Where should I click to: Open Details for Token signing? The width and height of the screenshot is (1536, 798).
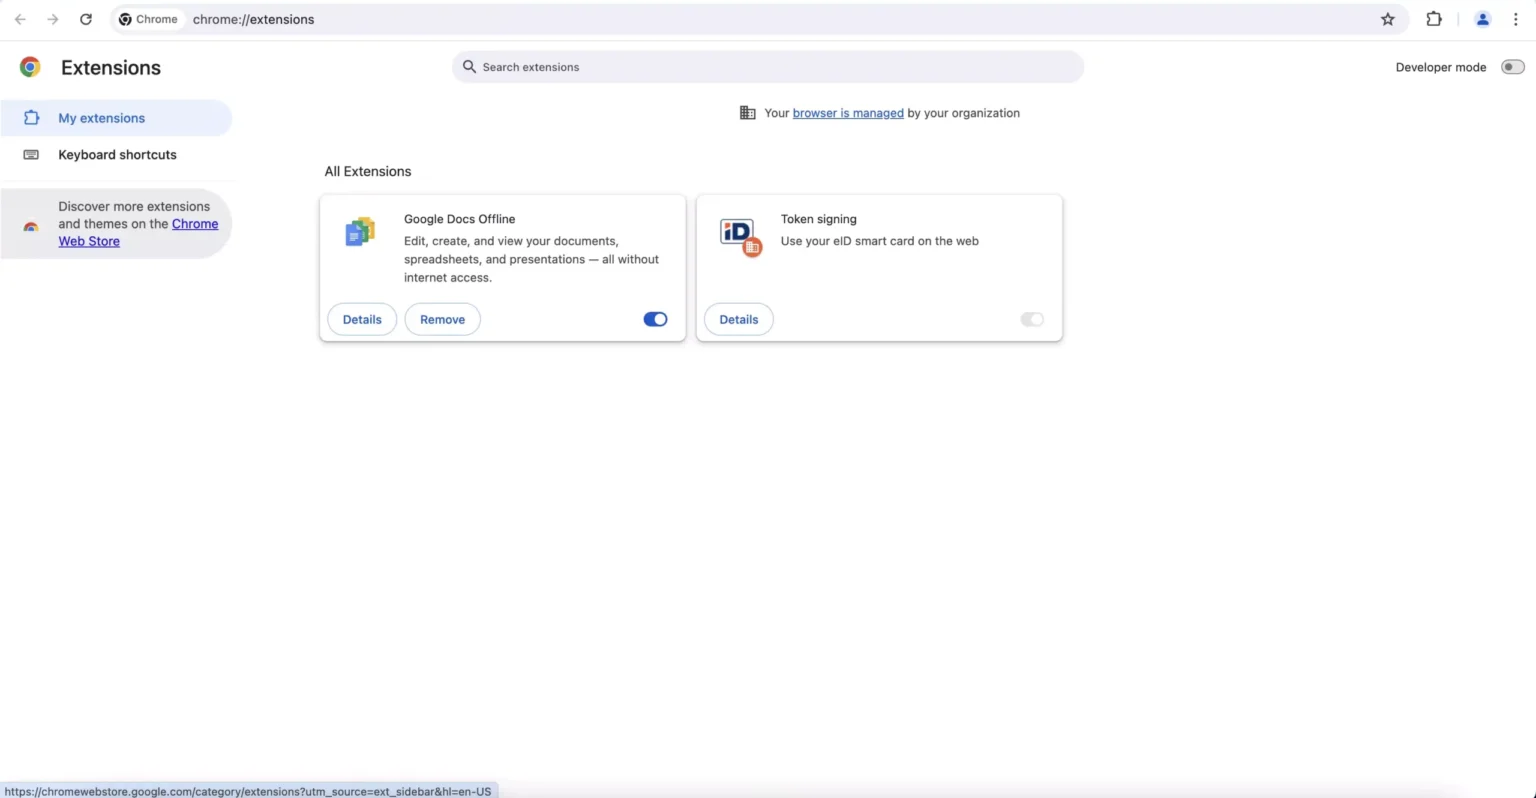[x=739, y=319]
